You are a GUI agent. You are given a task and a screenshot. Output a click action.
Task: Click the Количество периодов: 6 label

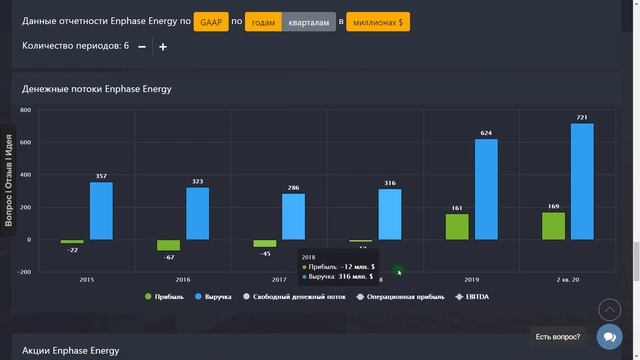coord(76,46)
